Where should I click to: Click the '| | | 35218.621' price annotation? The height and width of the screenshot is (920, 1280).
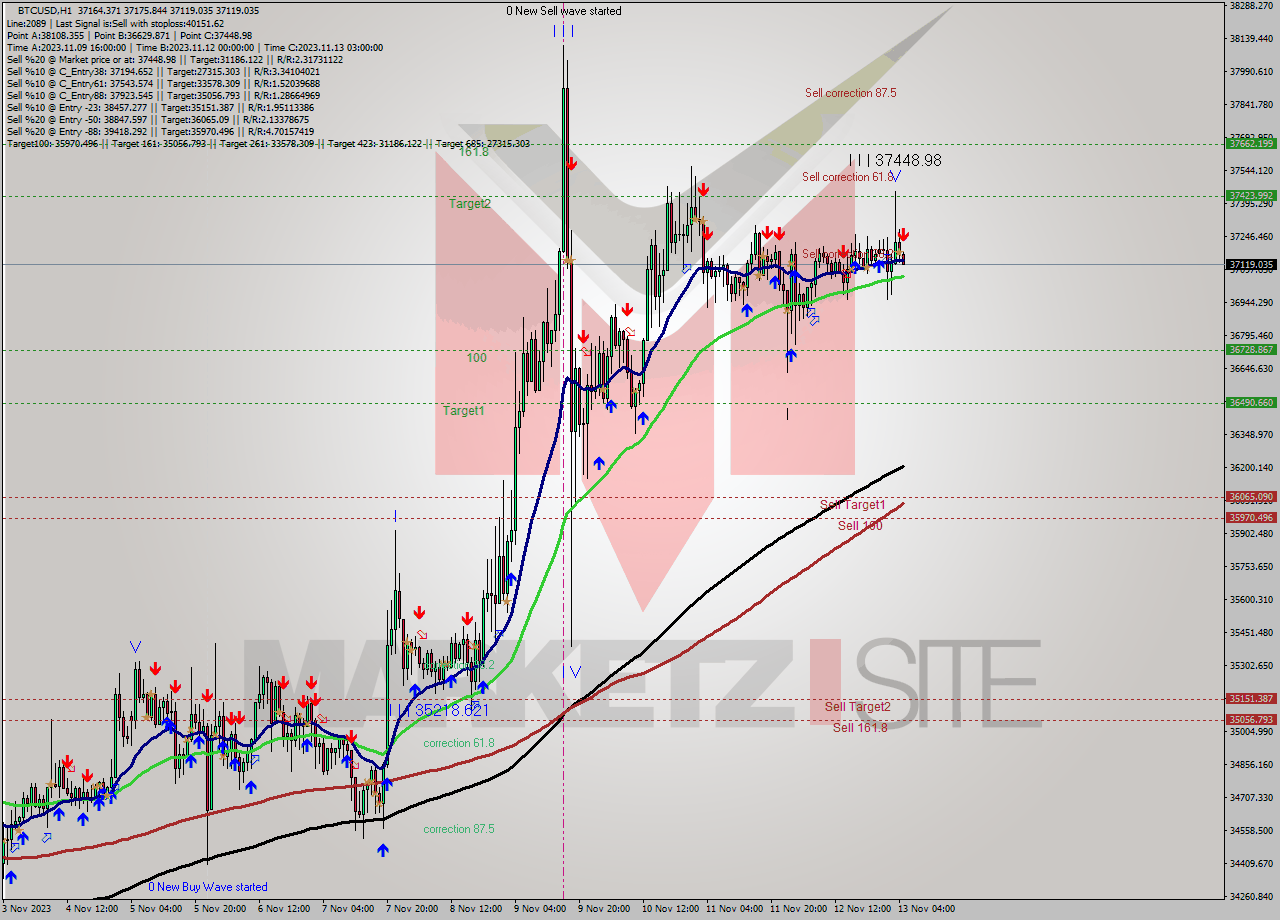[x=439, y=710]
